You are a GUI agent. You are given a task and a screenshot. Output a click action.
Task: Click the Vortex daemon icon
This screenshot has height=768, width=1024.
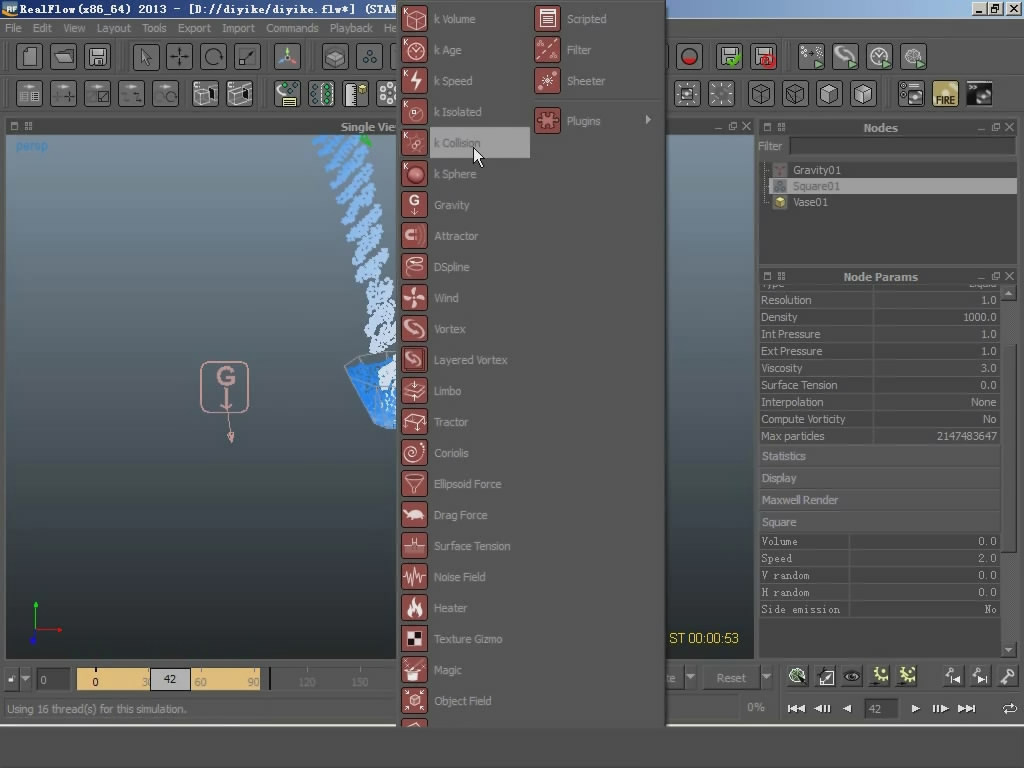tap(414, 329)
